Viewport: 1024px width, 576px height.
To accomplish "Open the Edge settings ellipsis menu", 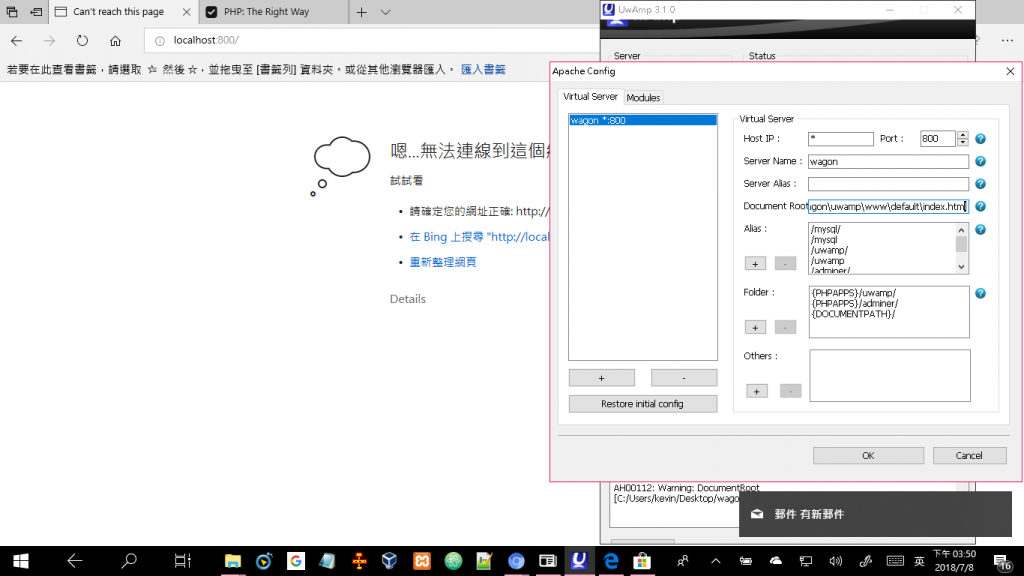I will click(1007, 40).
